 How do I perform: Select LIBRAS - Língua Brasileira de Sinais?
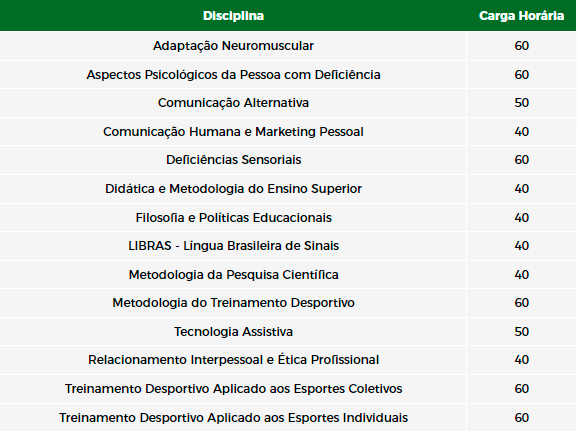point(233,246)
